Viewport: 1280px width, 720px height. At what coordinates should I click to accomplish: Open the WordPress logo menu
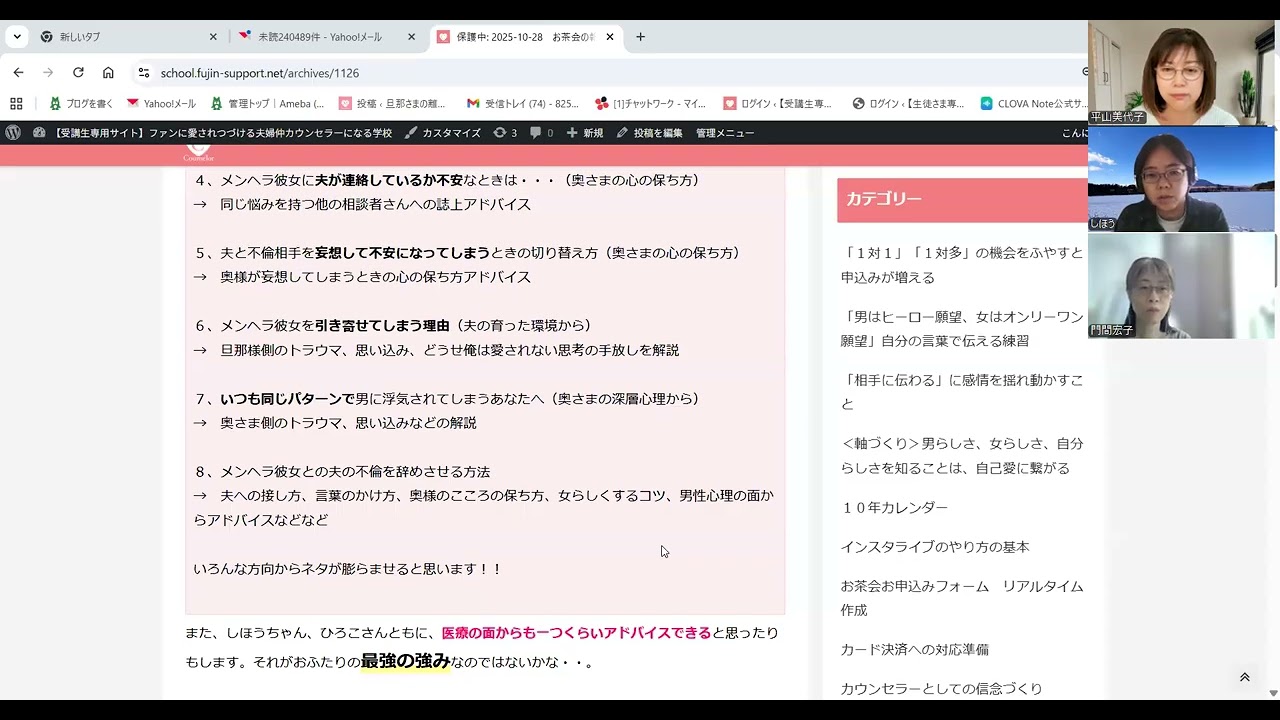point(13,133)
